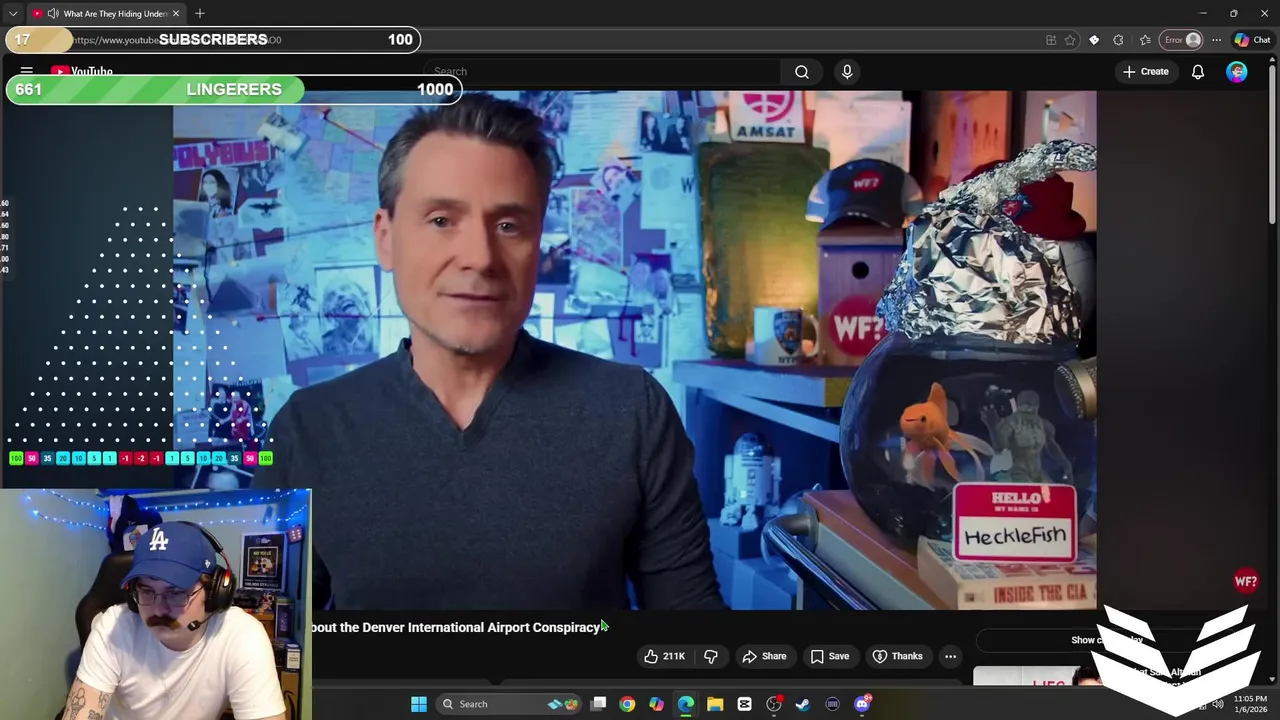
Task: Close the current YouTube tab
Action: pos(177,14)
